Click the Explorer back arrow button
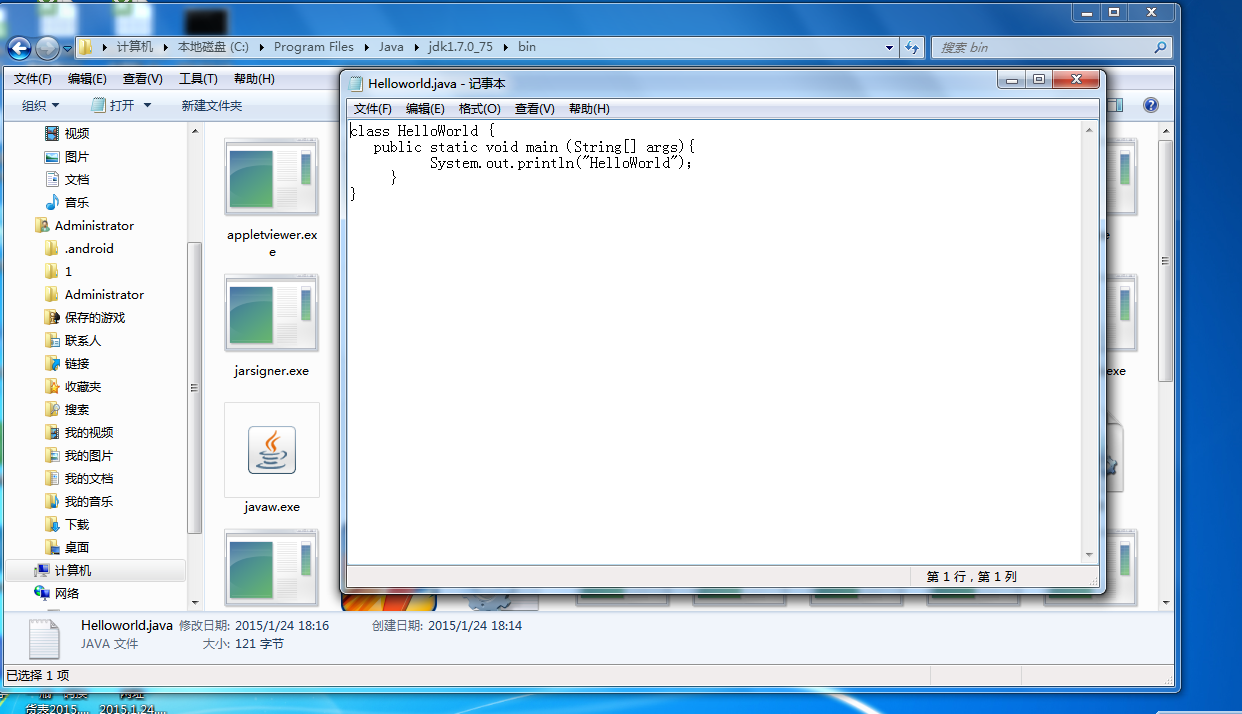1242x714 pixels. click(19, 48)
